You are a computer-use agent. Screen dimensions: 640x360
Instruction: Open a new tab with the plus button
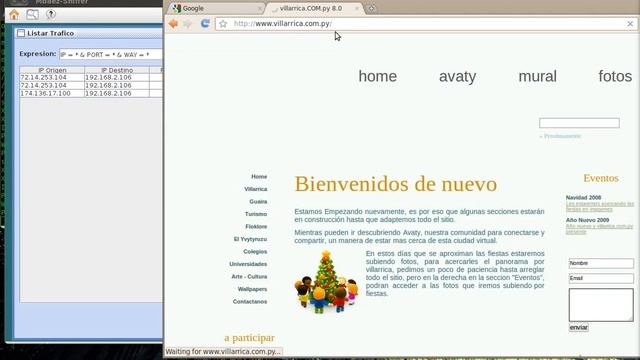tap(371, 8)
